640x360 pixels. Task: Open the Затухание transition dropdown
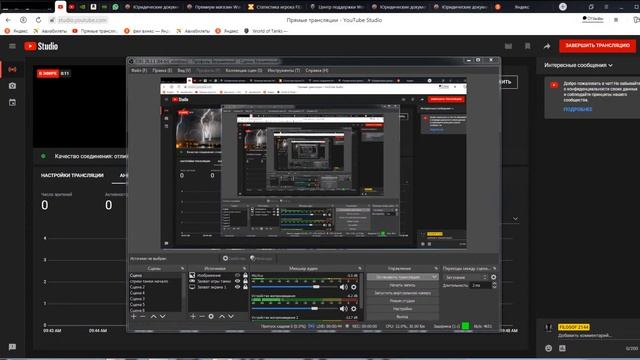pos(466,277)
